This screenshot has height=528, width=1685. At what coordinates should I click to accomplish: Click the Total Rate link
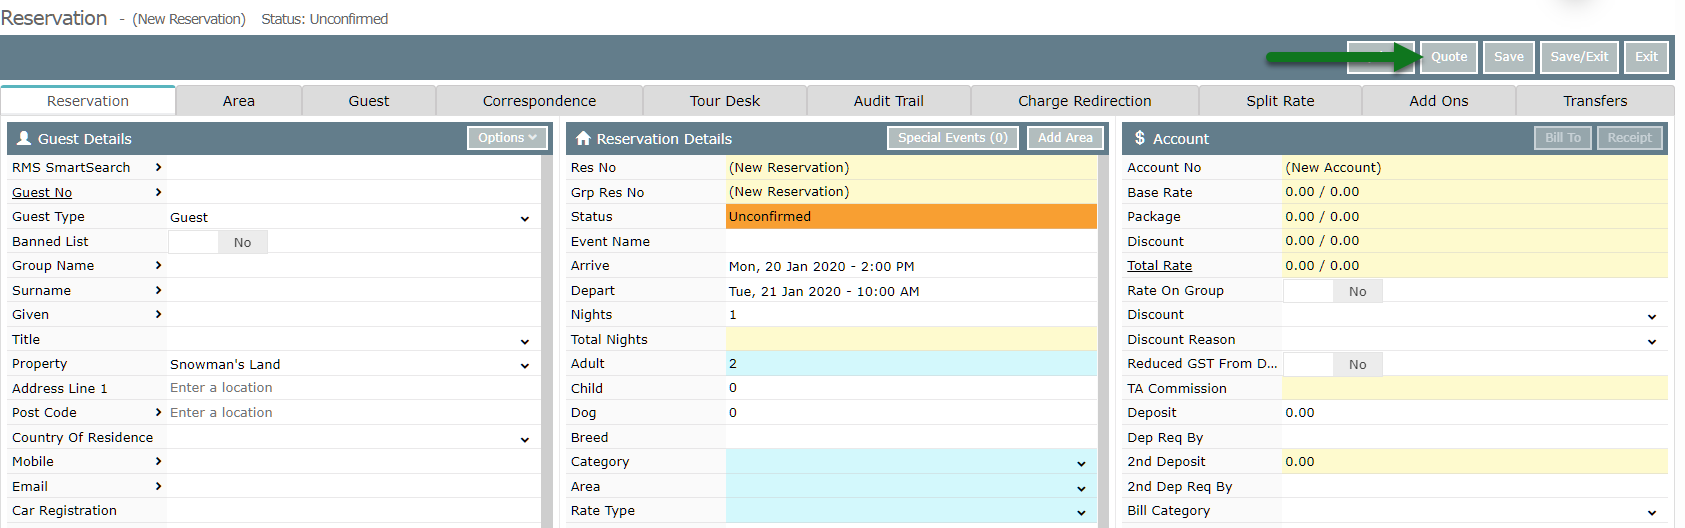(x=1159, y=265)
